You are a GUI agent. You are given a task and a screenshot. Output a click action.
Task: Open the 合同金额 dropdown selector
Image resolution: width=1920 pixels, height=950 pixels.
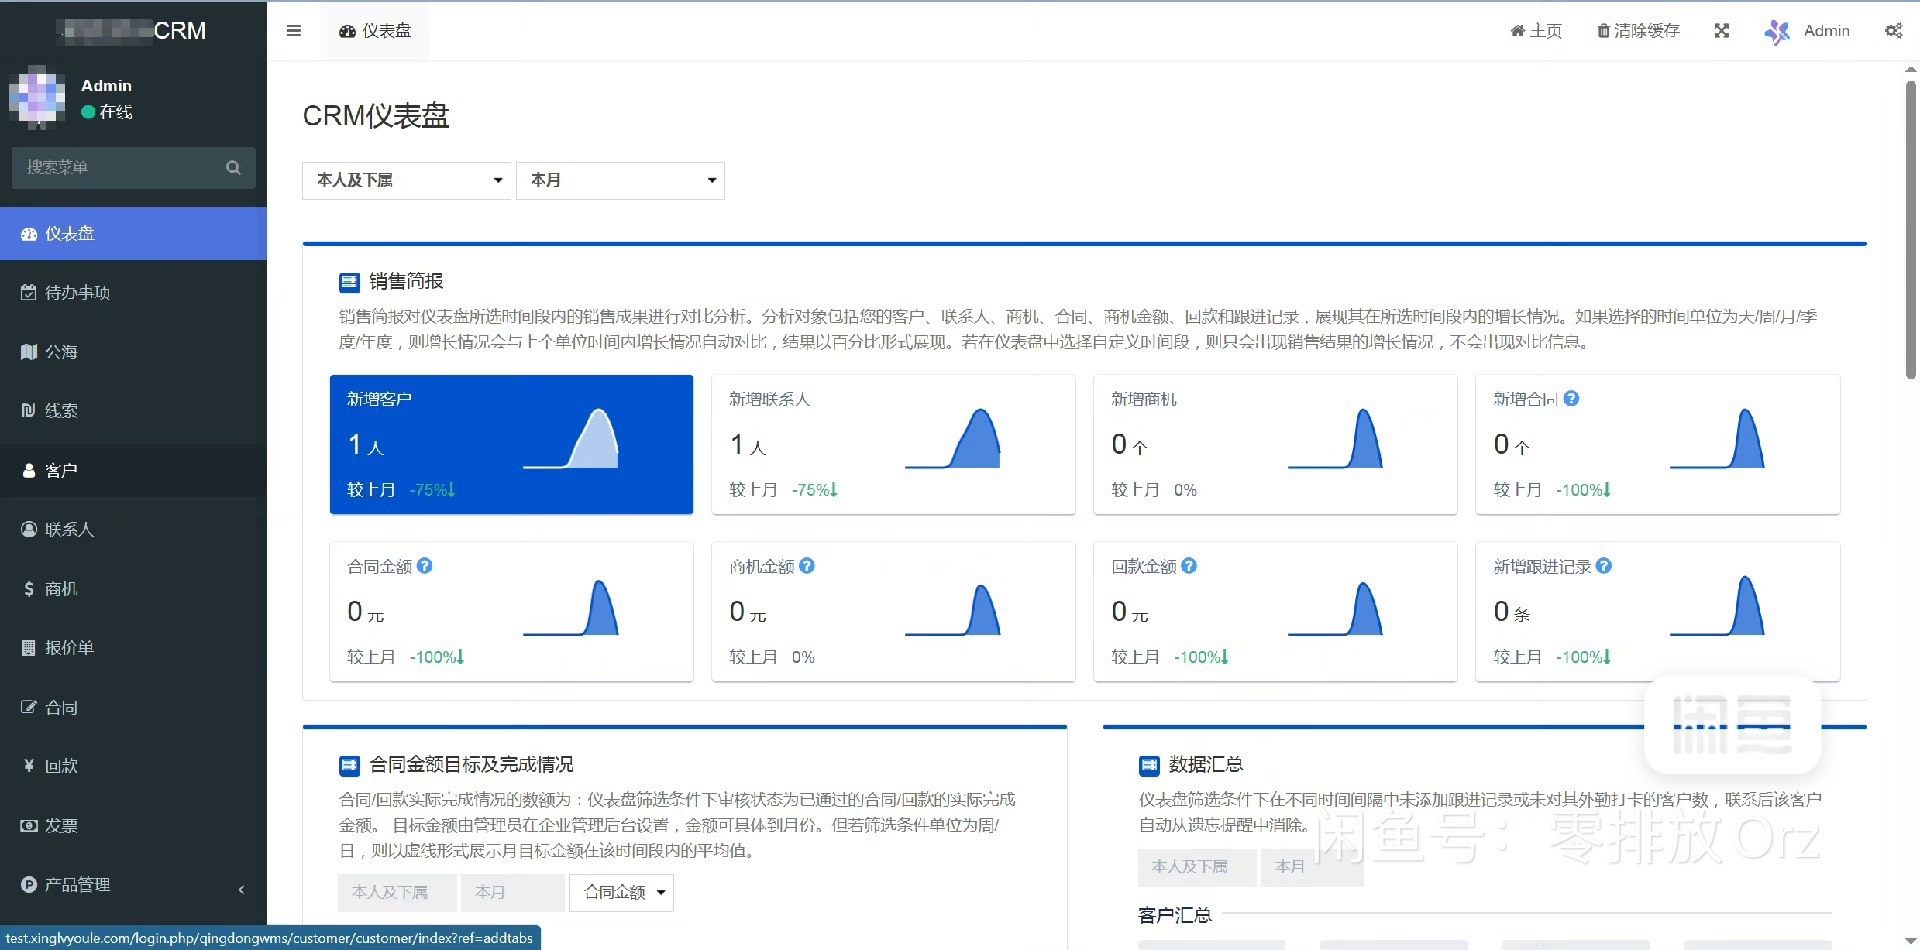click(621, 892)
